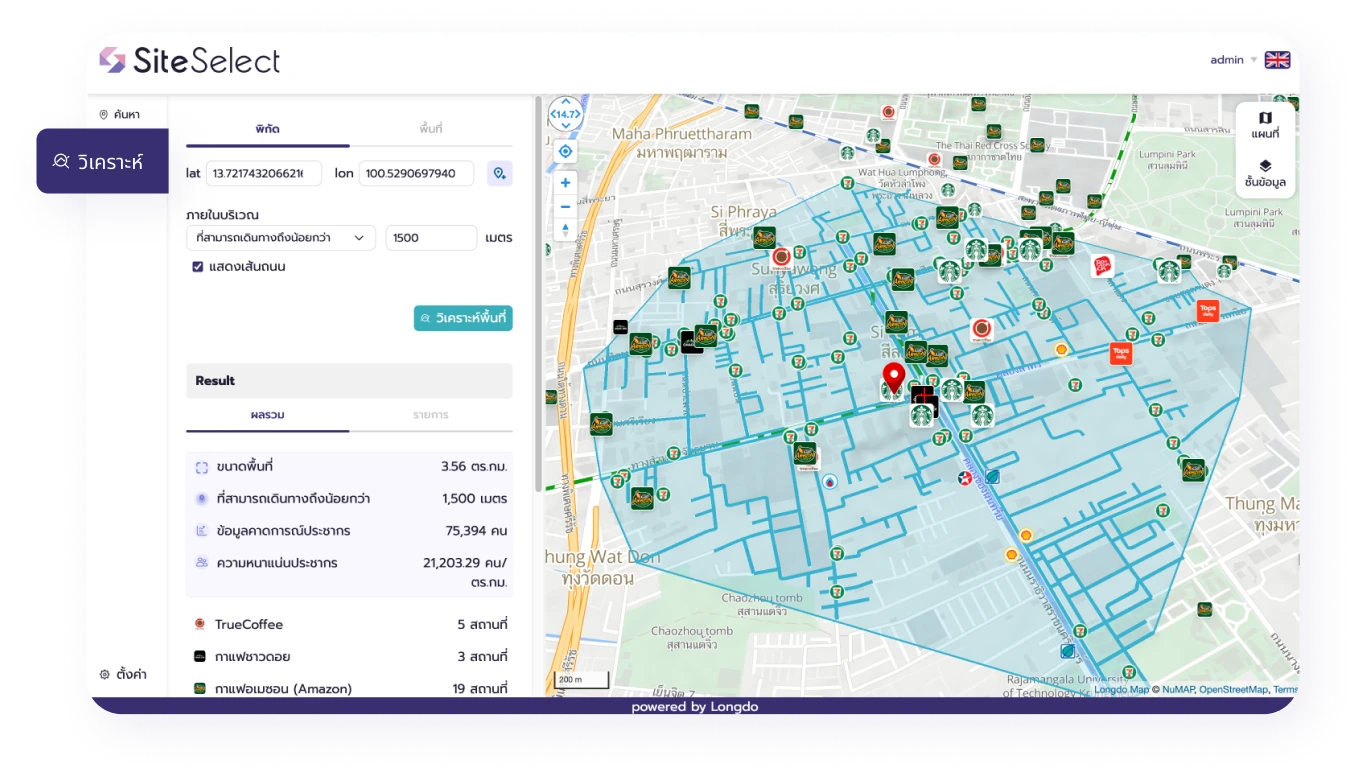Click the TrueCoffee row icon
Viewport: 1358px width, 776px height.
click(200, 624)
